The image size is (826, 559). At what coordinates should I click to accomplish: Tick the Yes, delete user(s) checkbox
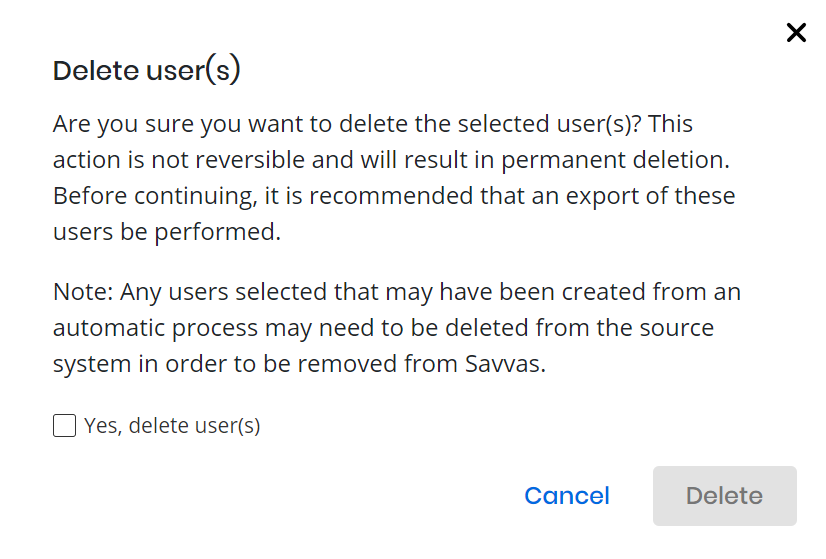(64, 425)
